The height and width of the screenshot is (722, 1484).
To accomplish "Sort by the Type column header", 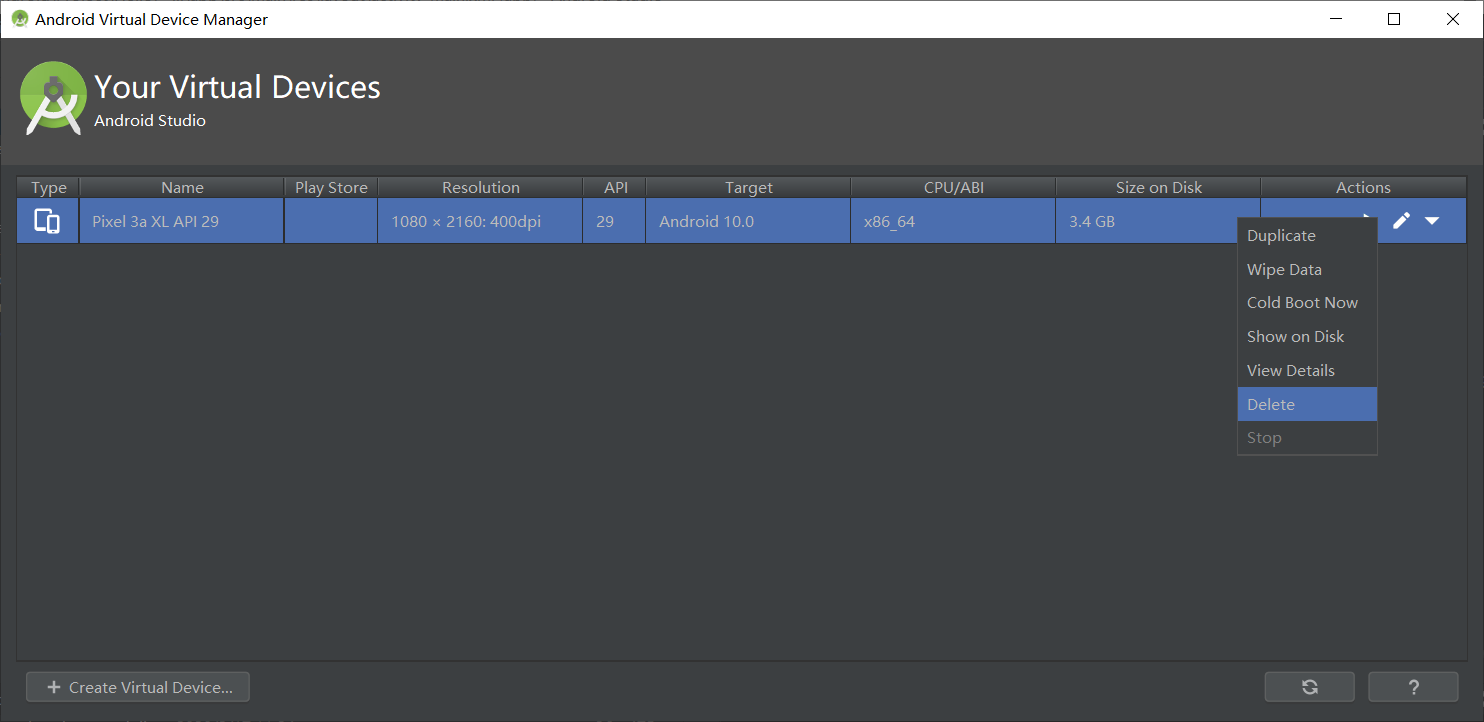I will tap(48, 187).
